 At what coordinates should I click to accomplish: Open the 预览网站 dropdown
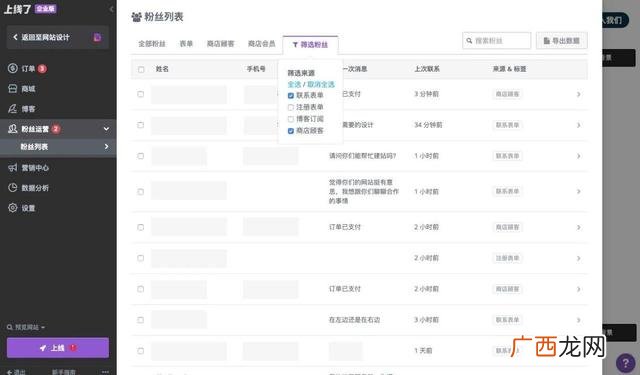26,327
